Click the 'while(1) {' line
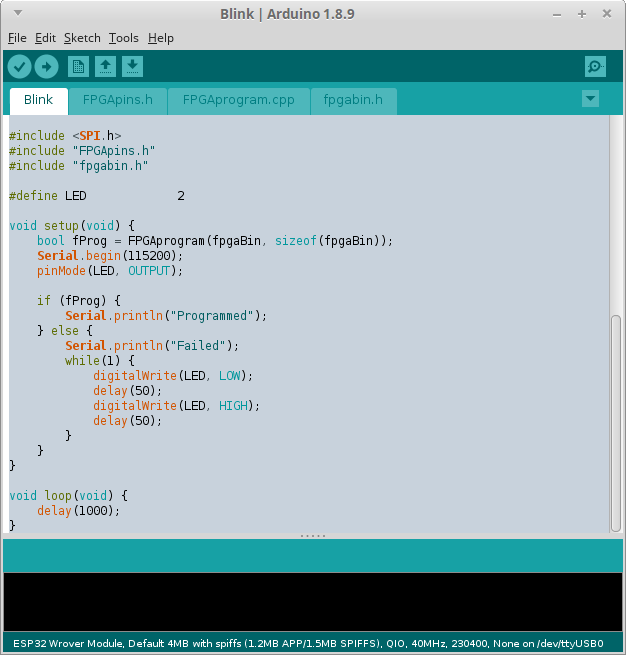Viewport: 626px width, 655px height. [x=100, y=361]
